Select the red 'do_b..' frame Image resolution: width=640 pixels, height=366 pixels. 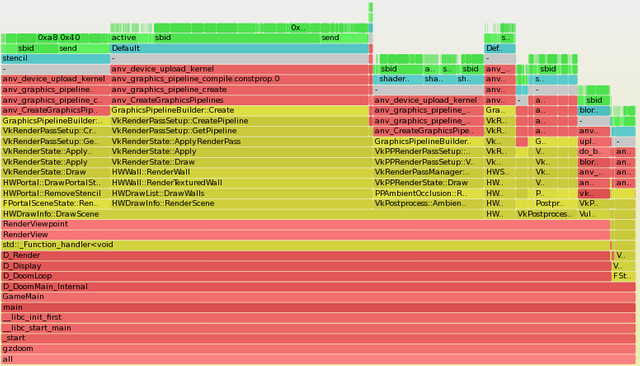tap(594, 151)
